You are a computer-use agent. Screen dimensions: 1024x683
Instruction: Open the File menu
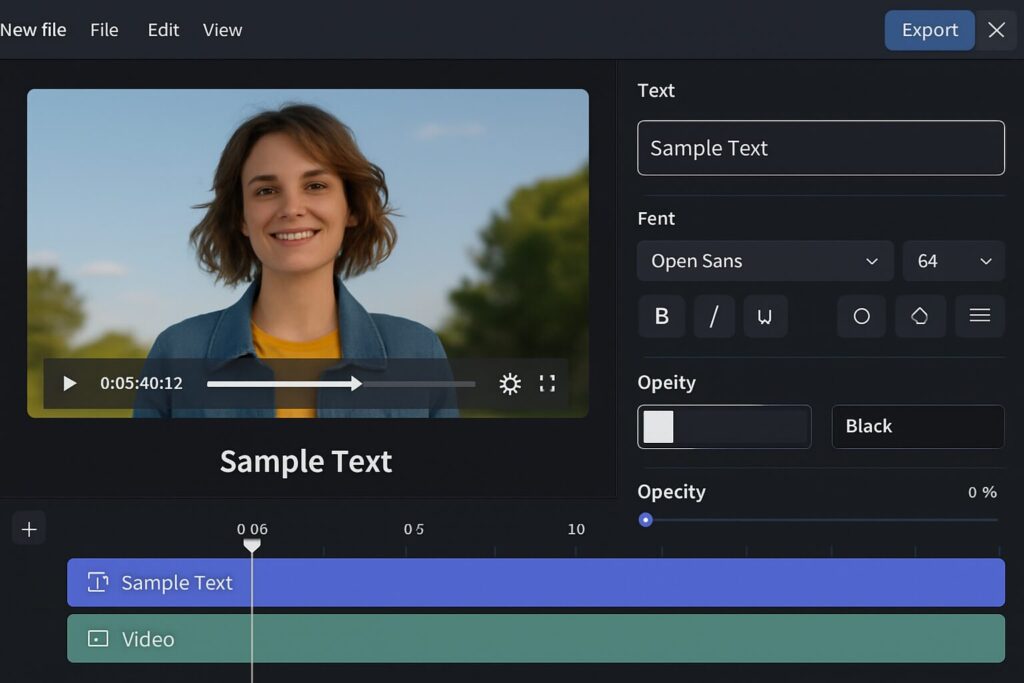tap(104, 30)
